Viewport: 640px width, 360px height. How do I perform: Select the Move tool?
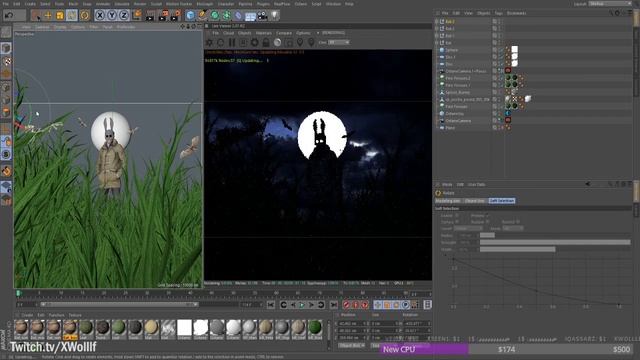(x=48, y=16)
